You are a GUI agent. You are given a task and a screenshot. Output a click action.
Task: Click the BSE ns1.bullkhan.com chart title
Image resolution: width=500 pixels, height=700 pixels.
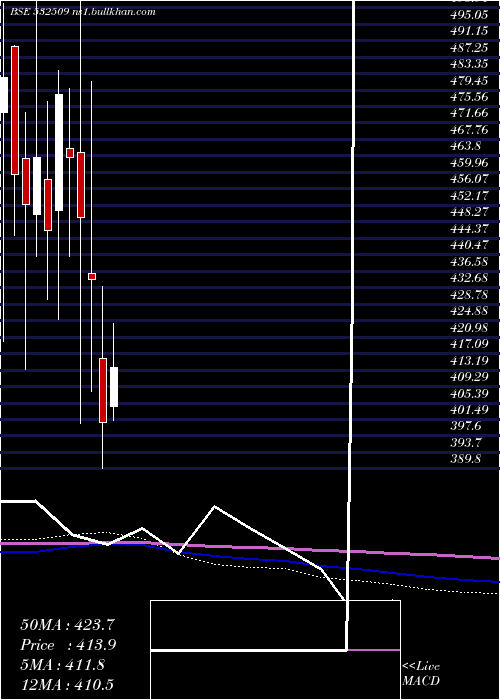pos(83,12)
